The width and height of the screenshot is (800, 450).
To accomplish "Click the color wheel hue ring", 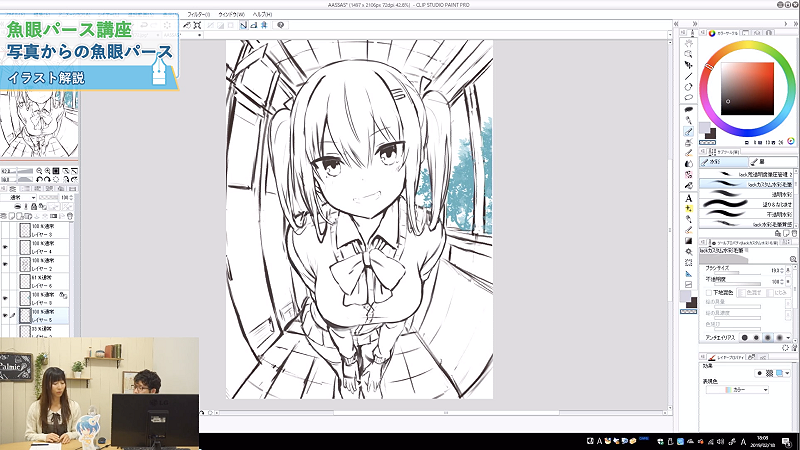I will 747,46.
